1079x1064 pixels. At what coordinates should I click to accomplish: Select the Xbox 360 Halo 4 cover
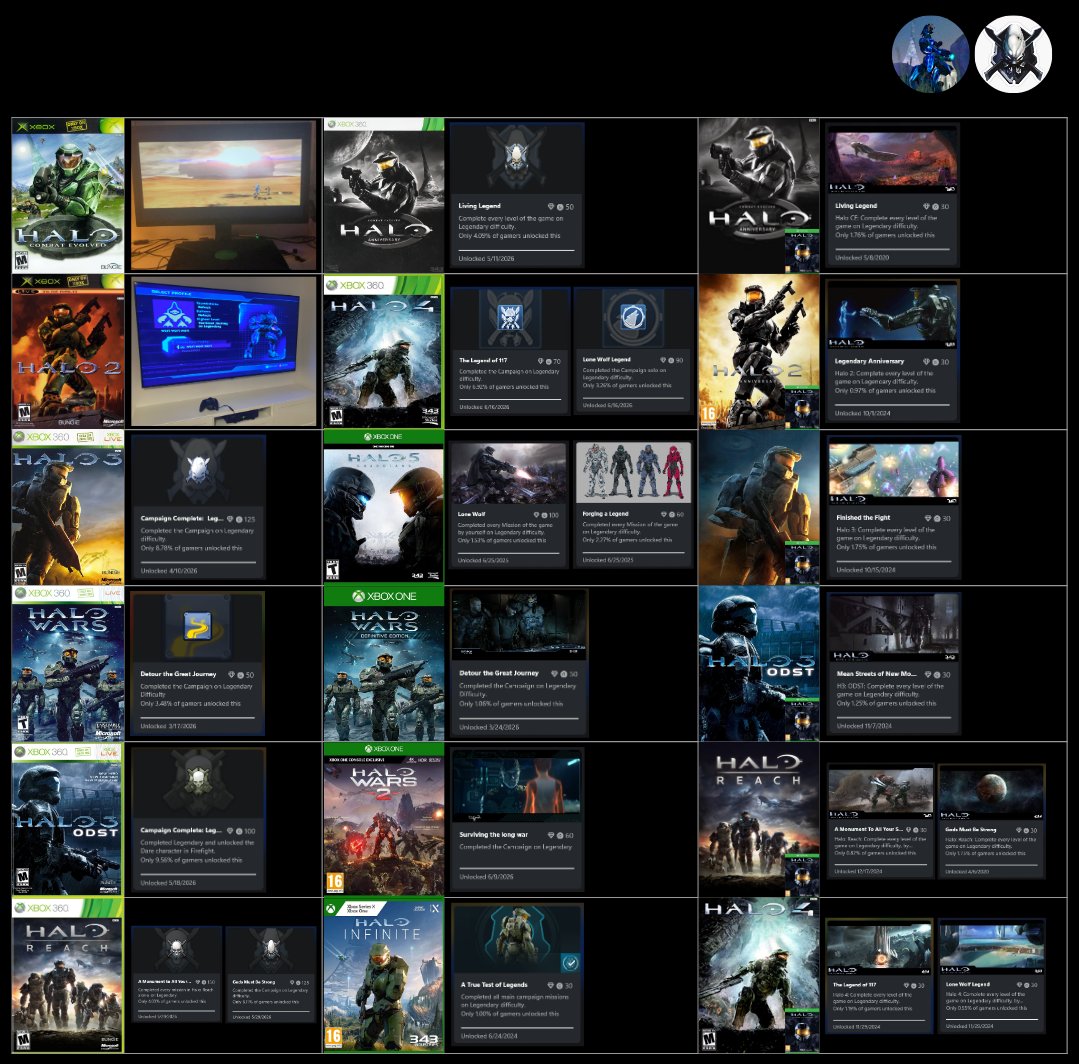(x=384, y=352)
